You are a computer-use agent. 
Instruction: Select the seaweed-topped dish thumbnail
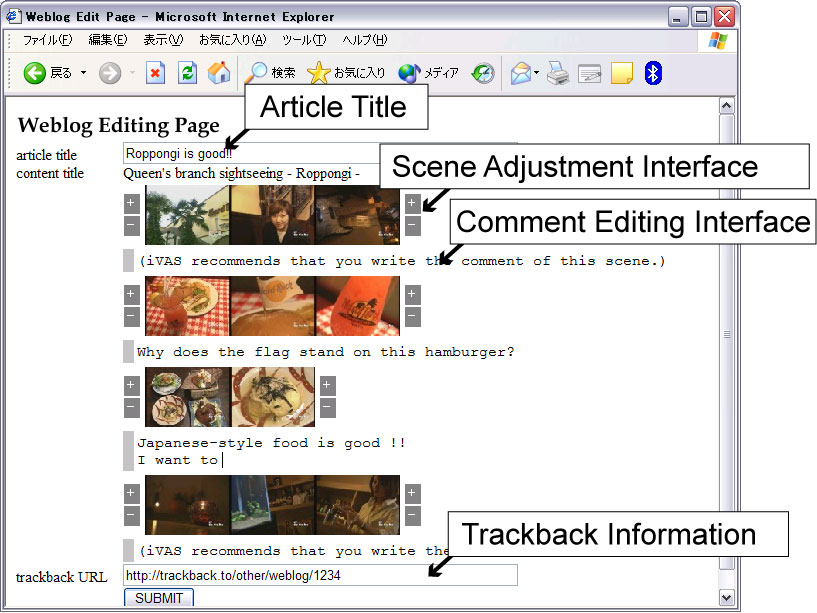[x=273, y=397]
